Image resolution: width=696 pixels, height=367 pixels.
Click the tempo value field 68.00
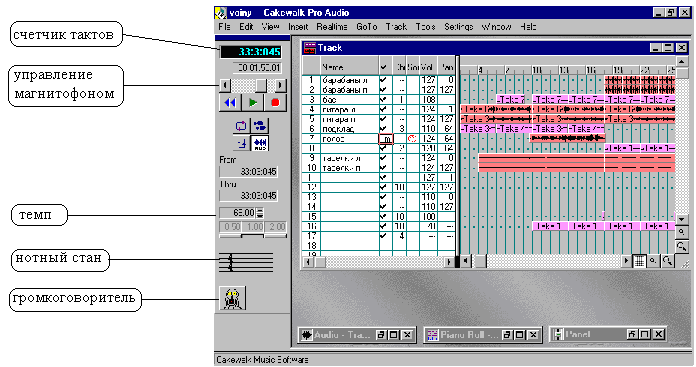point(238,213)
